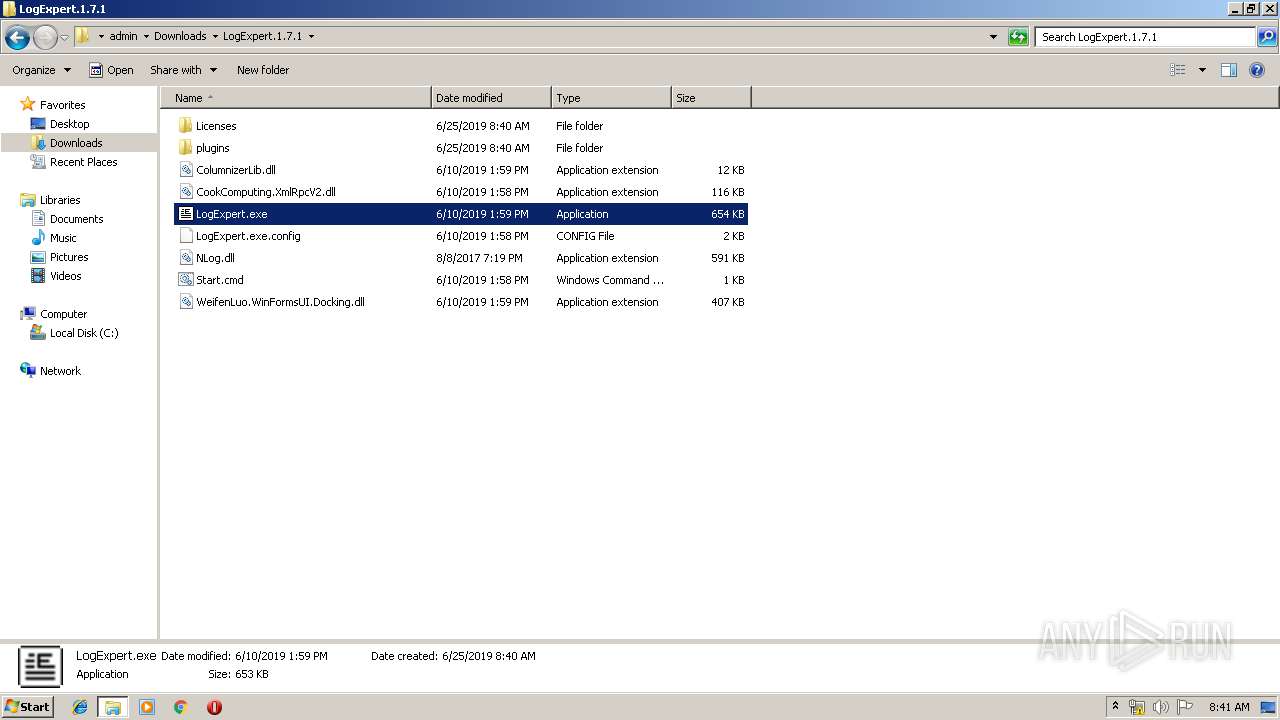Open the address bar history dropdown
This screenshot has width=1280, height=720.
point(993,37)
